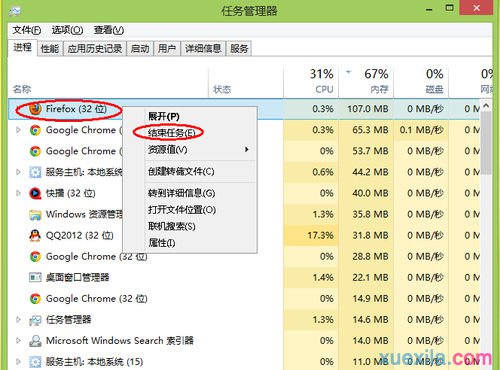The image size is (500, 370).
Task: Expand the first Google Chrome process group
Action: tap(18, 130)
